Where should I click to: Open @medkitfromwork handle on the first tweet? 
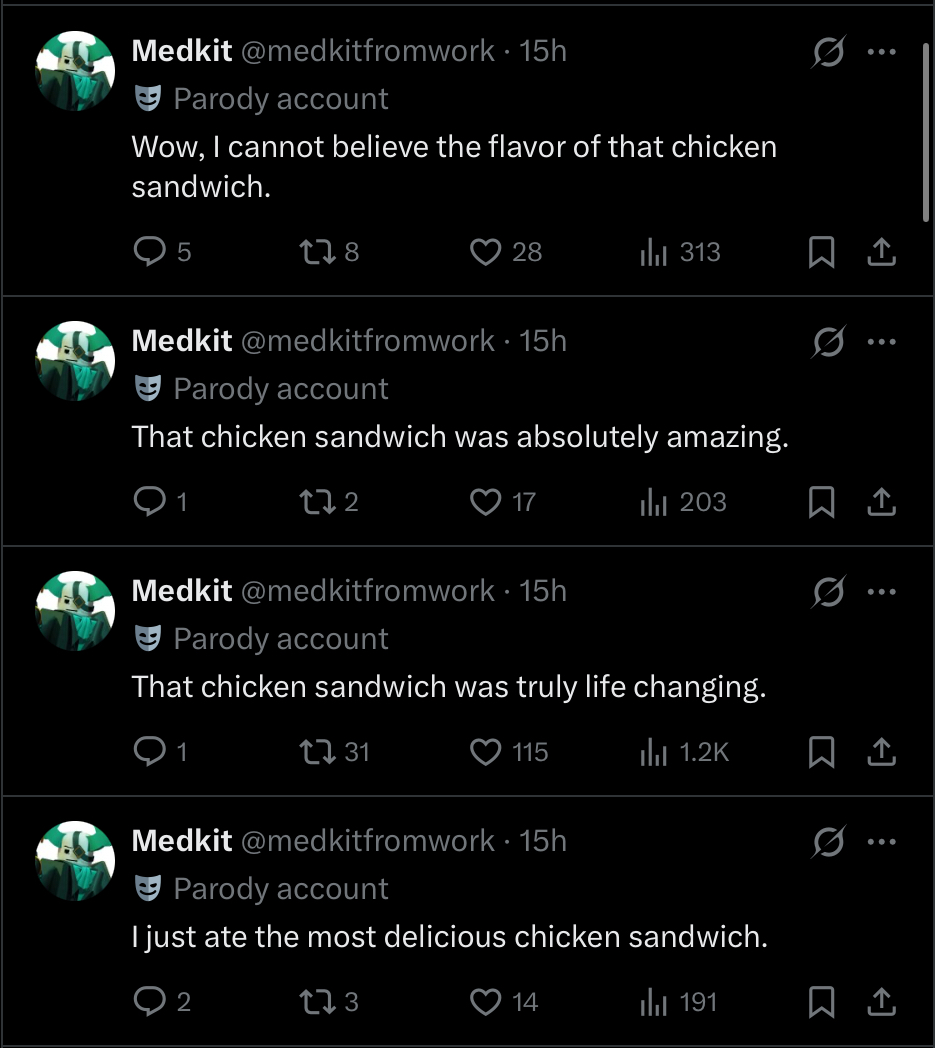(368, 51)
